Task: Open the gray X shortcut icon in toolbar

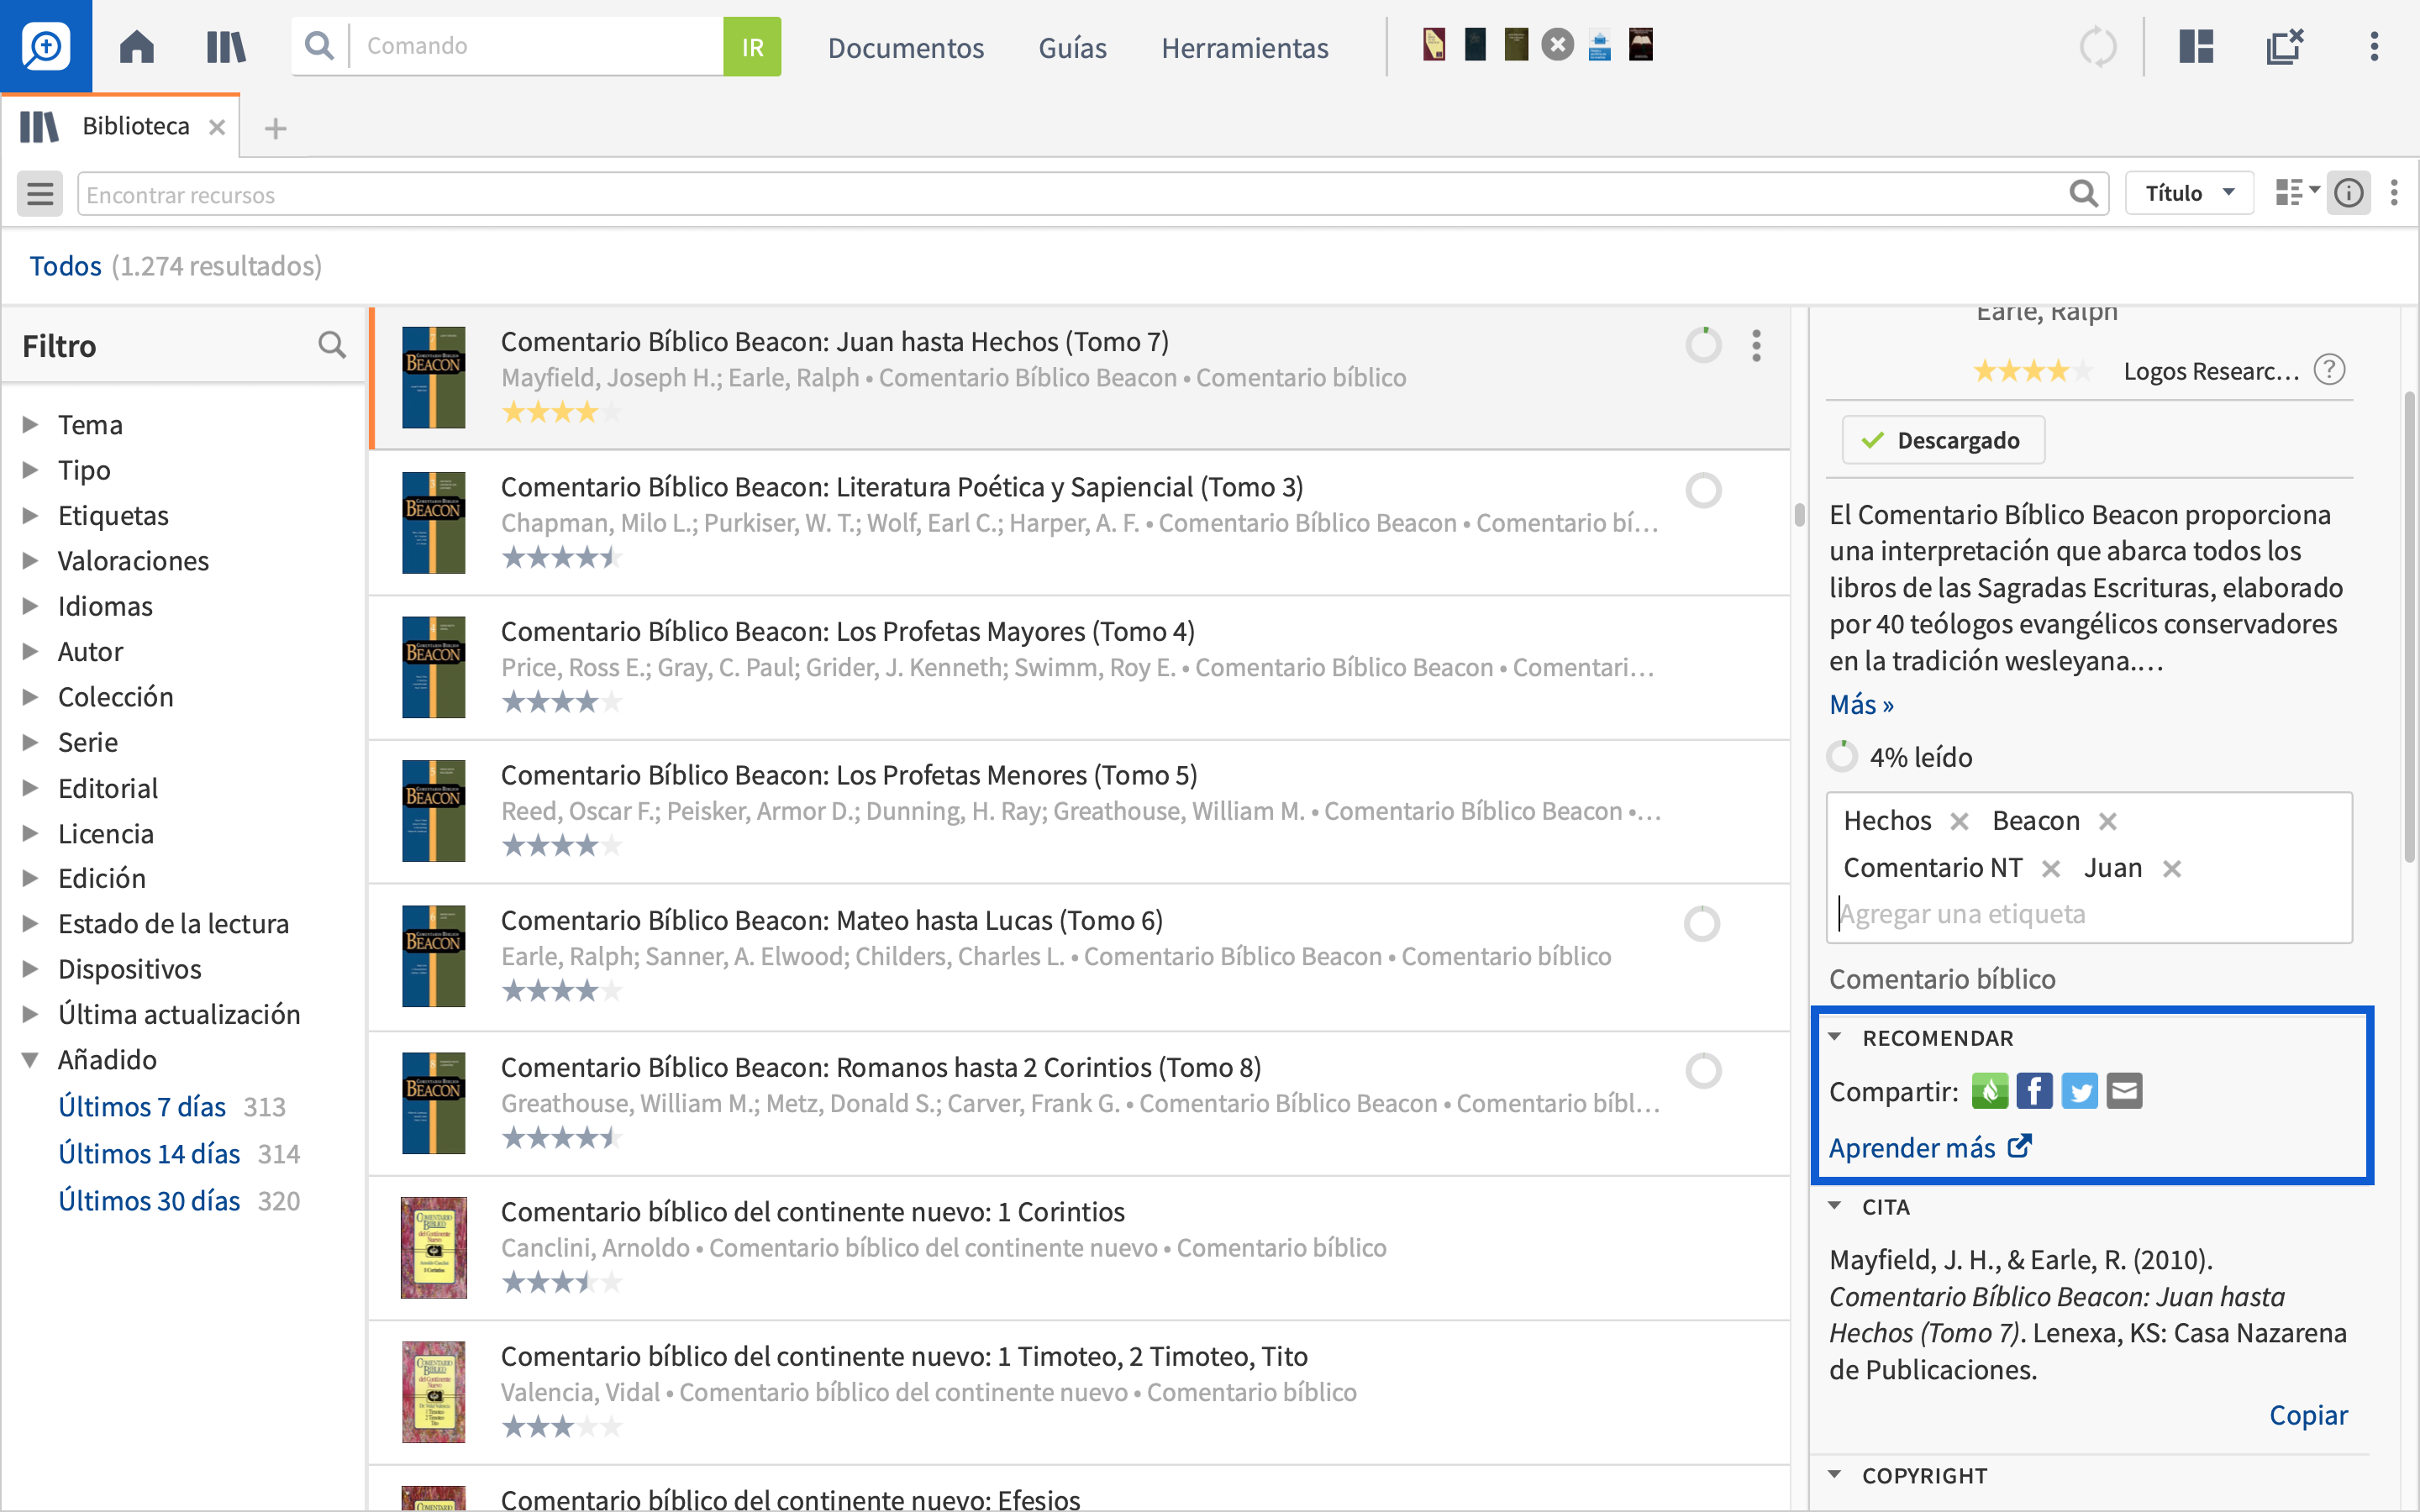Action: 1557,45
